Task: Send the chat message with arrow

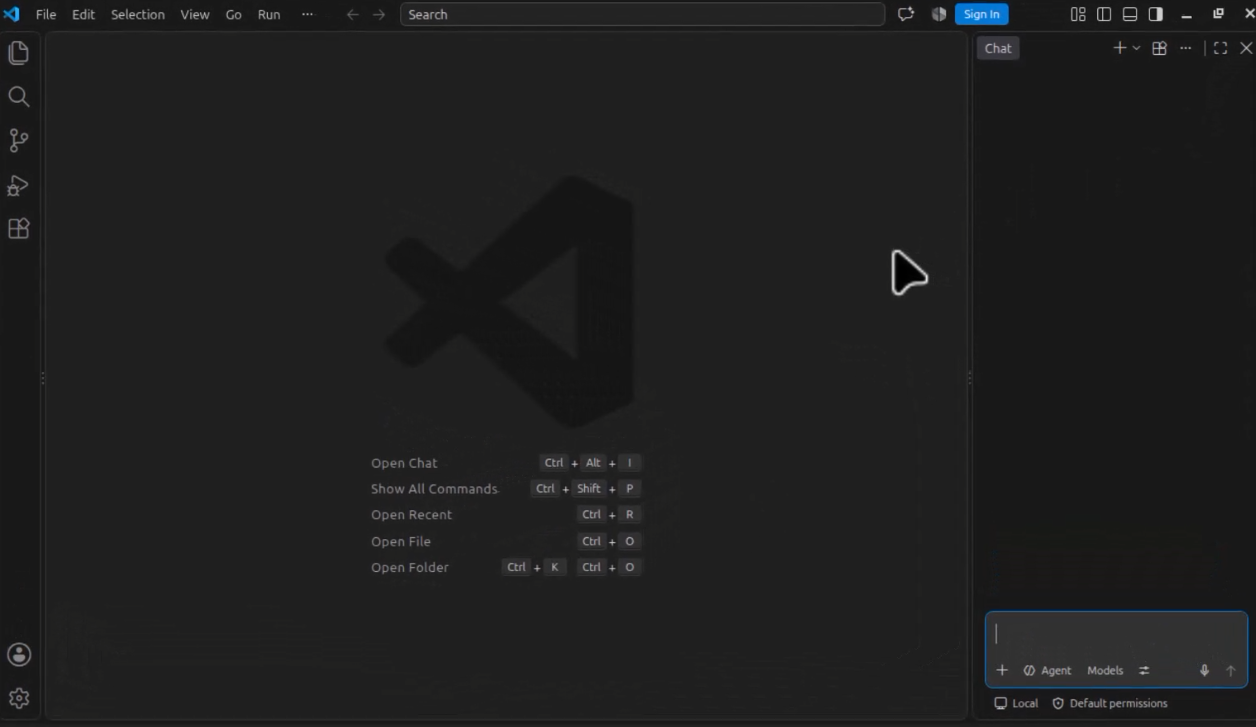Action: pyautogui.click(x=1231, y=670)
